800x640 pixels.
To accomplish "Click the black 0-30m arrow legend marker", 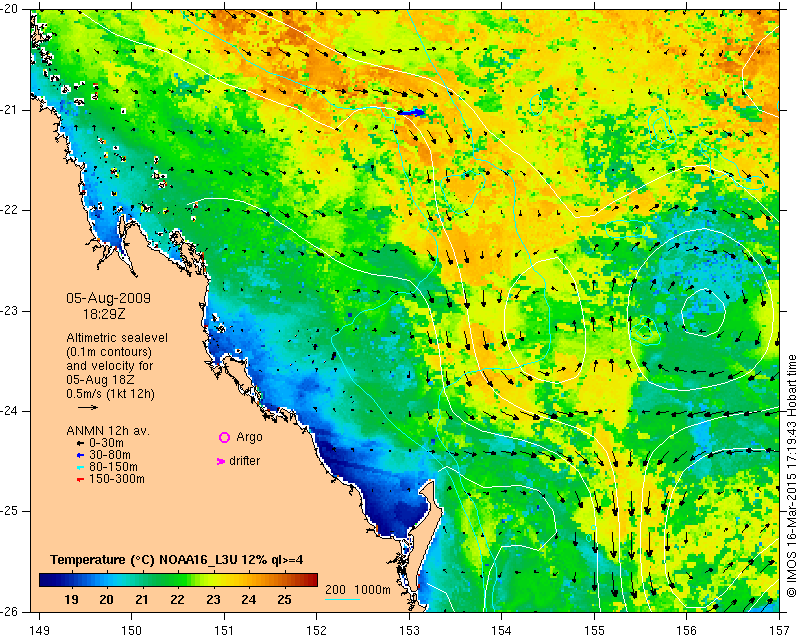I will click(80, 443).
